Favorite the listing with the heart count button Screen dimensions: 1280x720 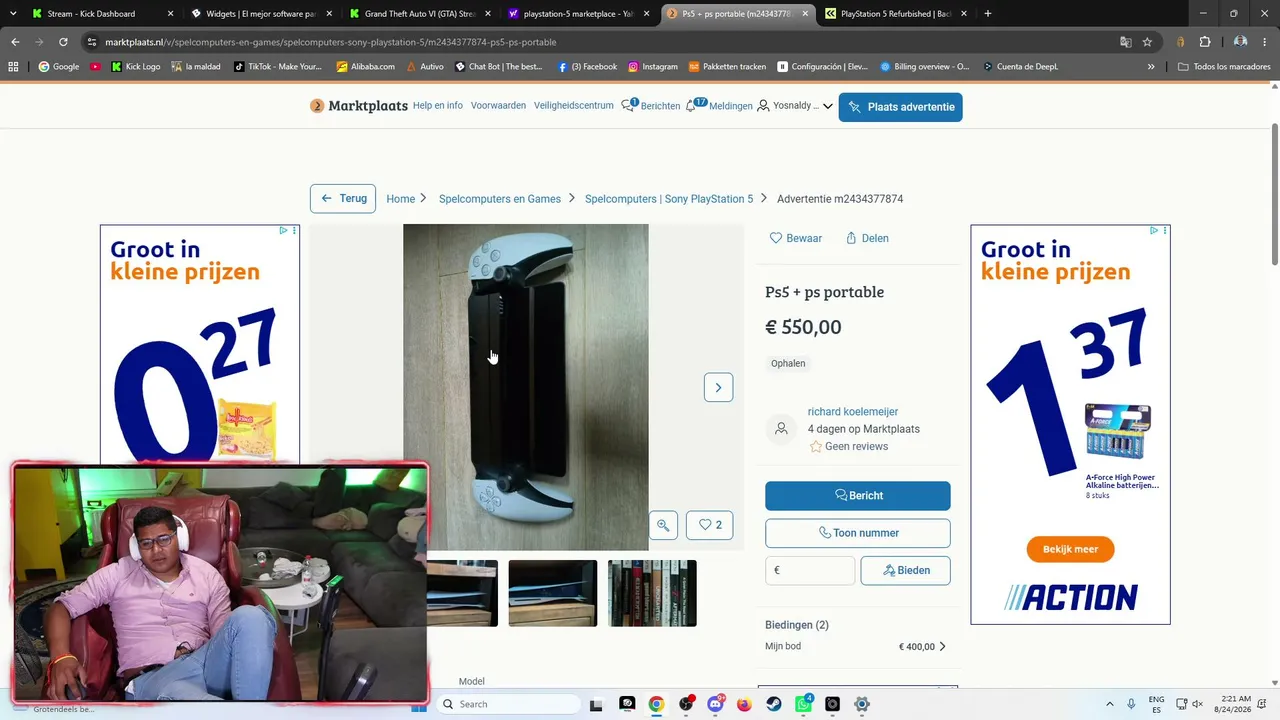click(709, 525)
